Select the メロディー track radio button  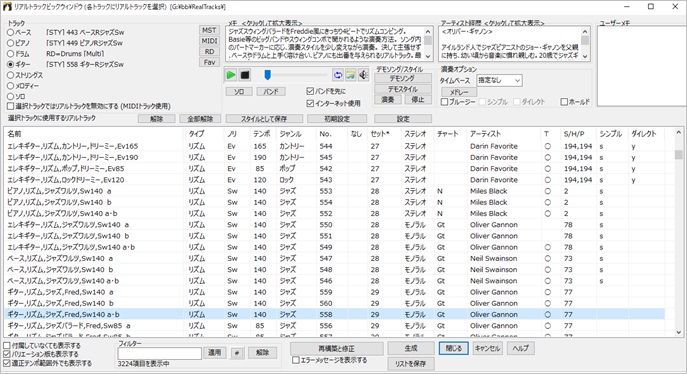[11, 86]
